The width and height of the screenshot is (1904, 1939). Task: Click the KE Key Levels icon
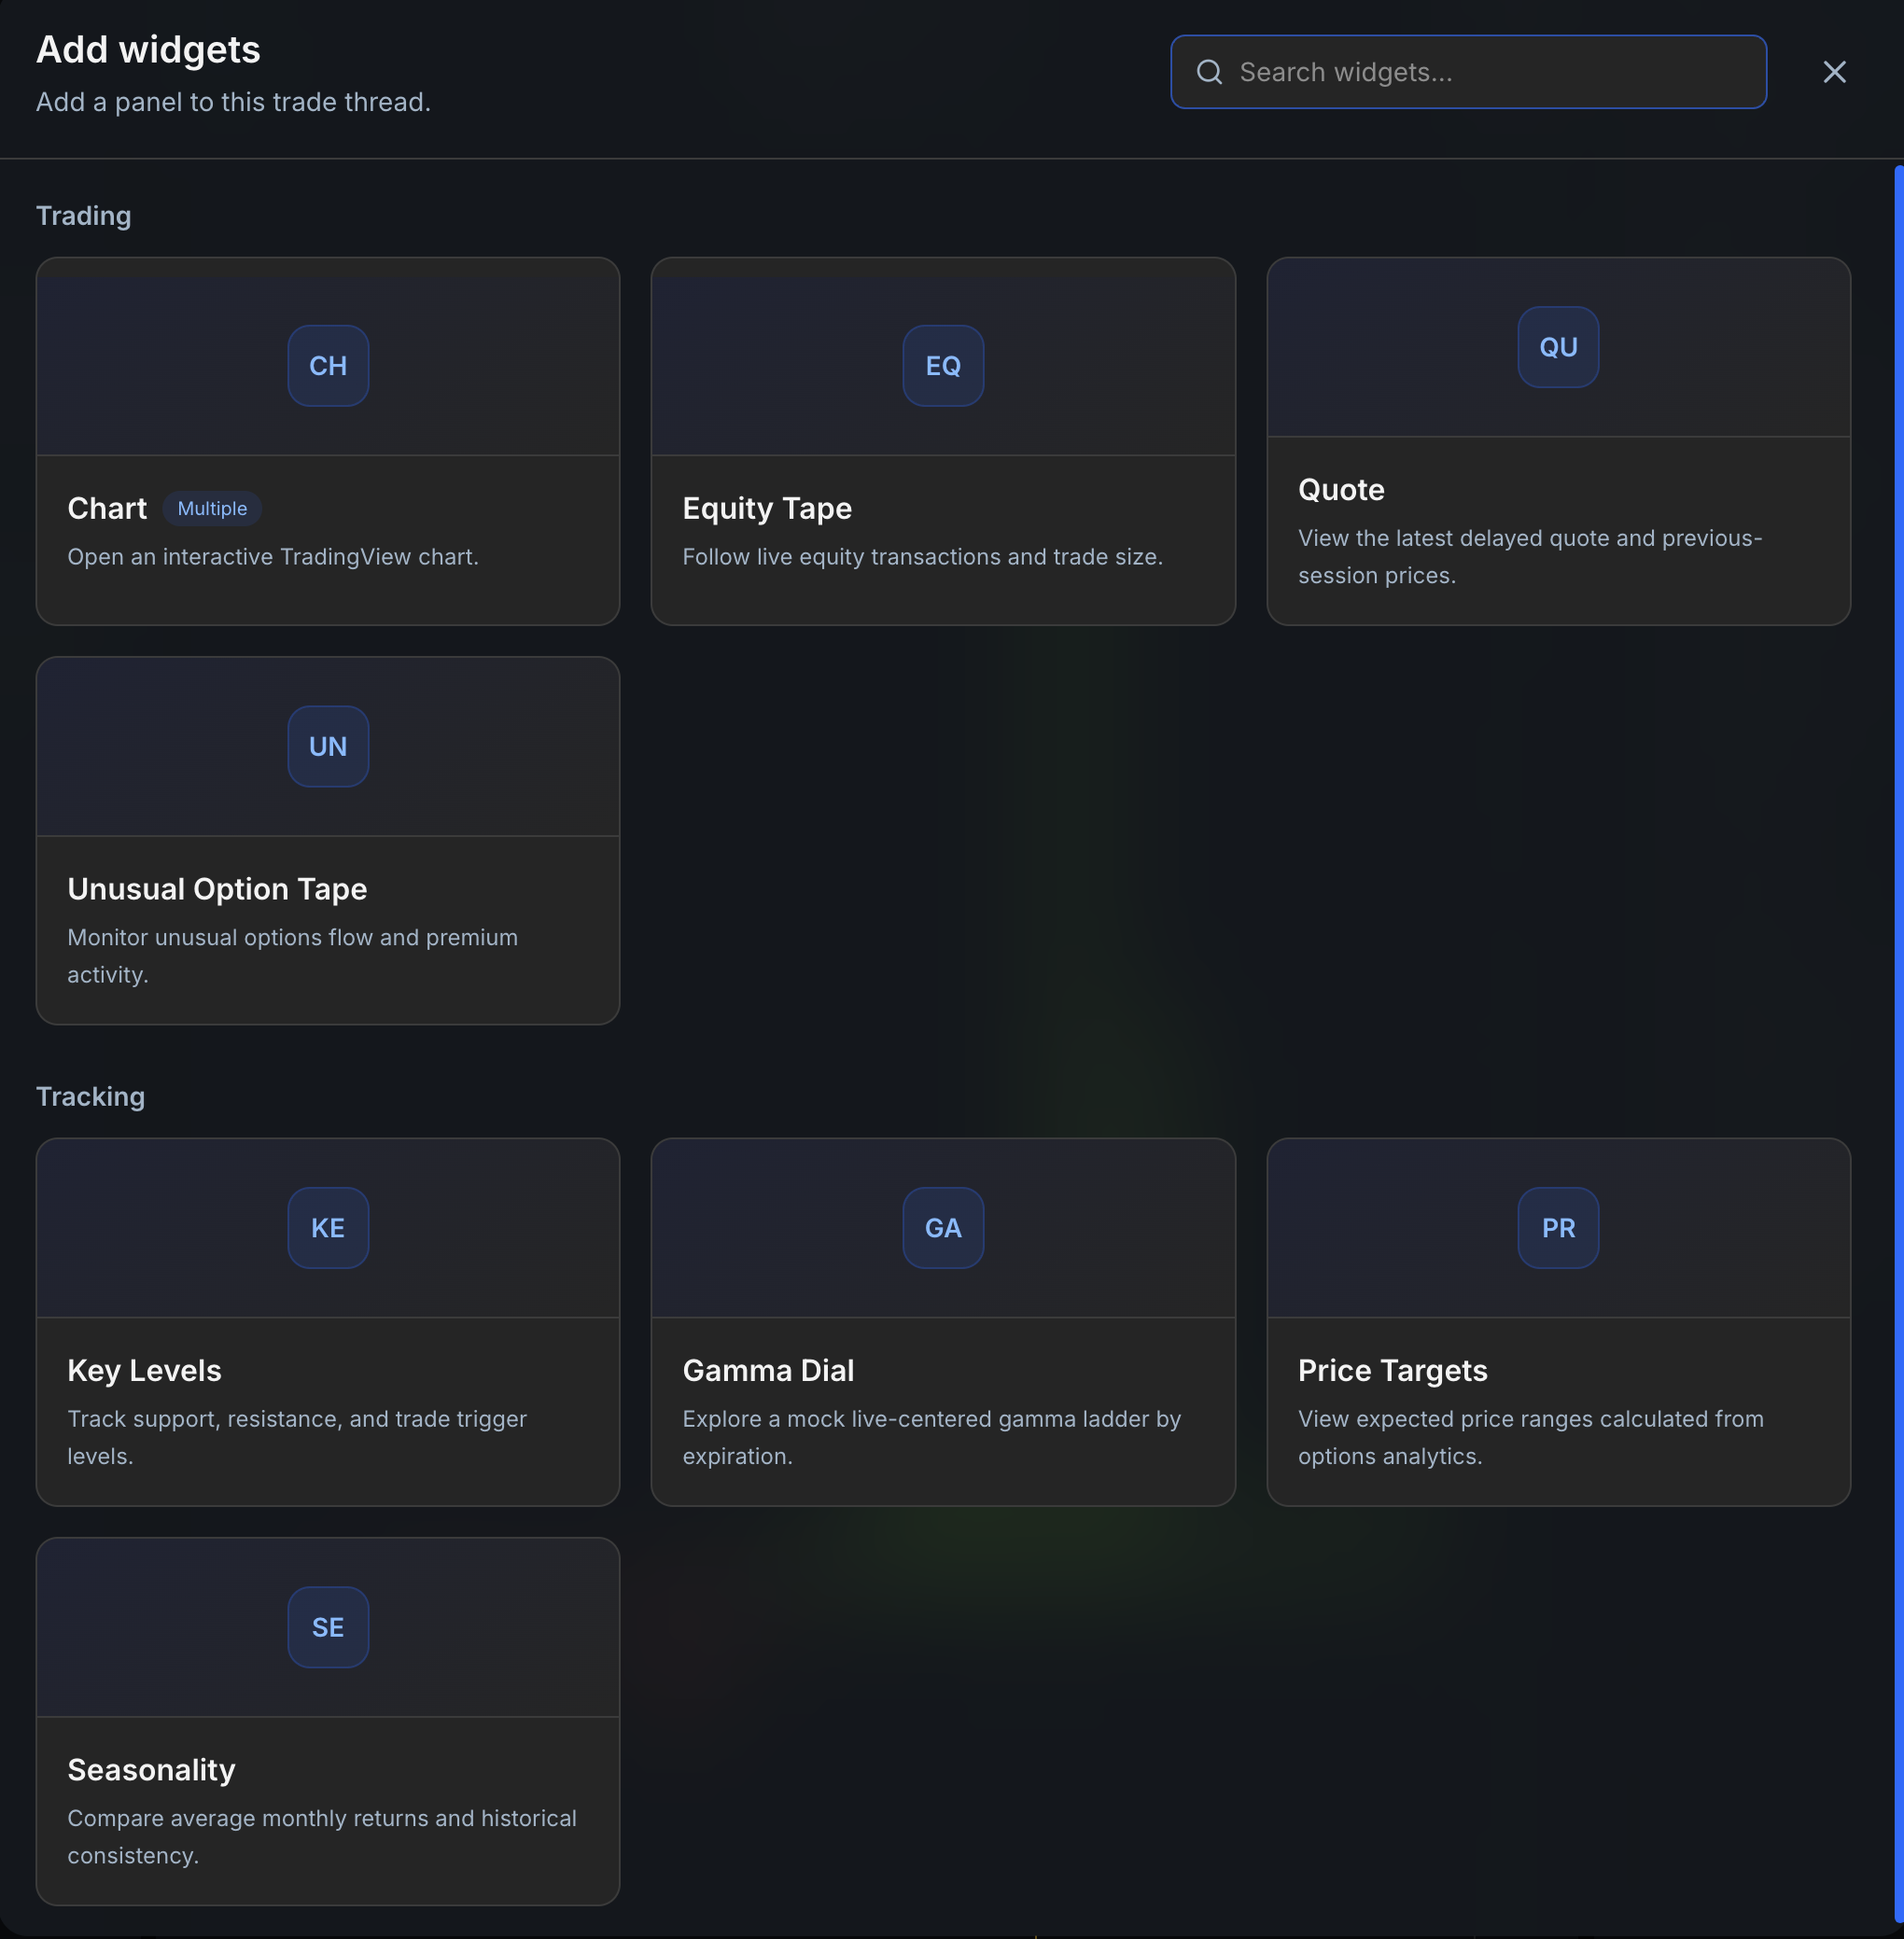[x=328, y=1228]
